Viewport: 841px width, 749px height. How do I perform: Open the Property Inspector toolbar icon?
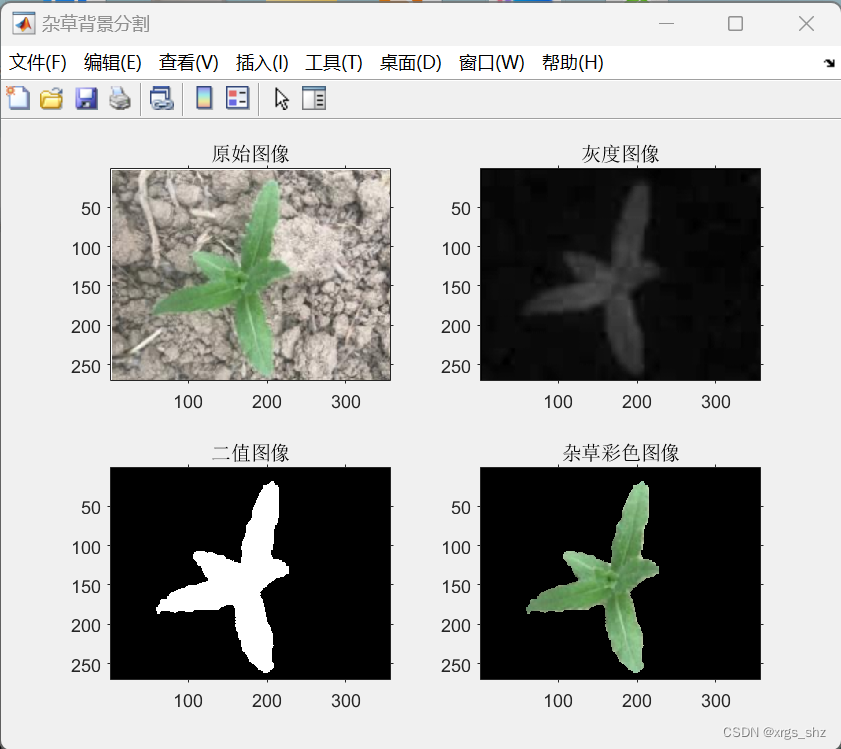(314, 98)
